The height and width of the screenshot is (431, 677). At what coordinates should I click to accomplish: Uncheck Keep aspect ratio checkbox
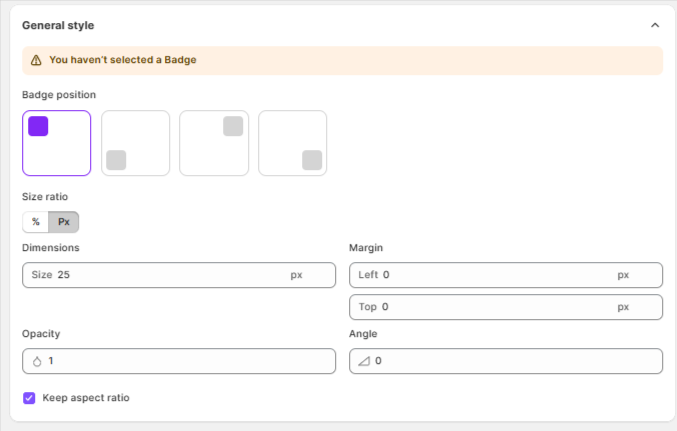click(29, 398)
